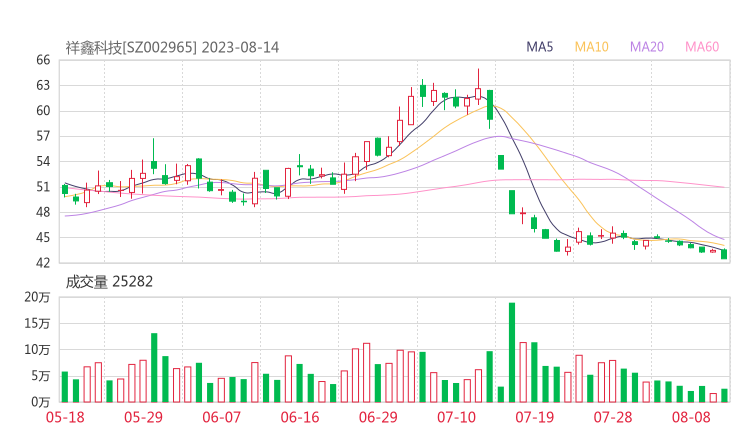The width and height of the screenshot is (740, 440).
Task: Click the MA60 legend label
Action: coord(702,47)
